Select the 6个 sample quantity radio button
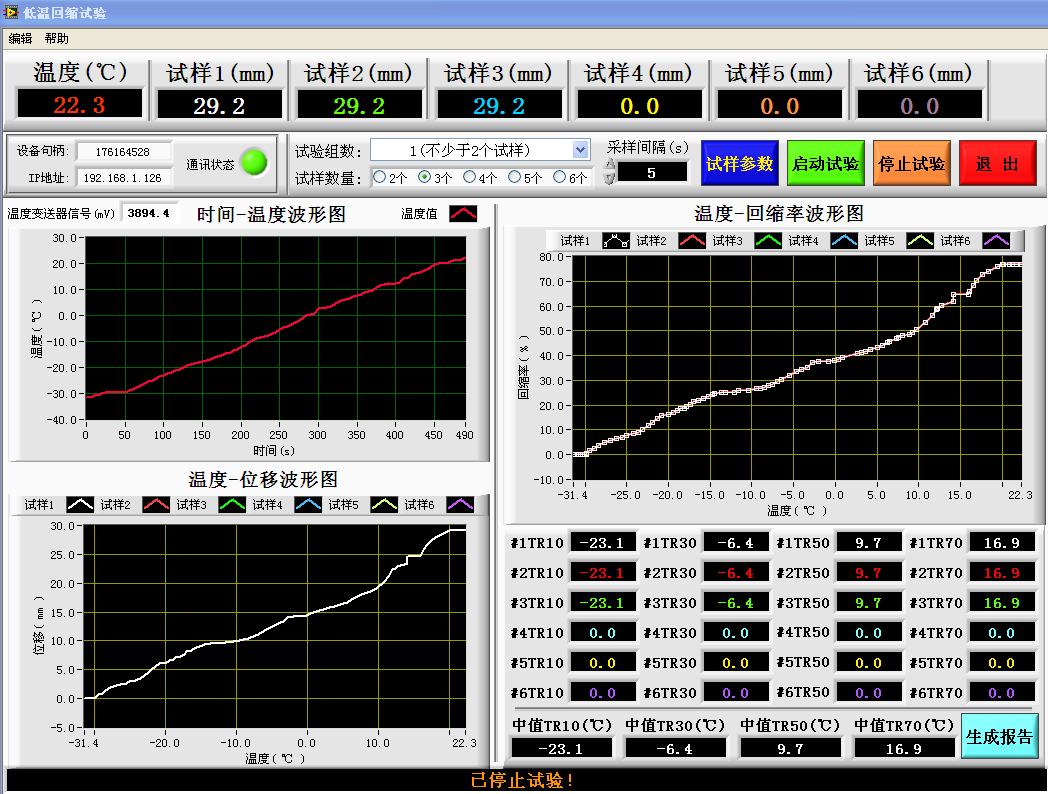 coord(558,178)
